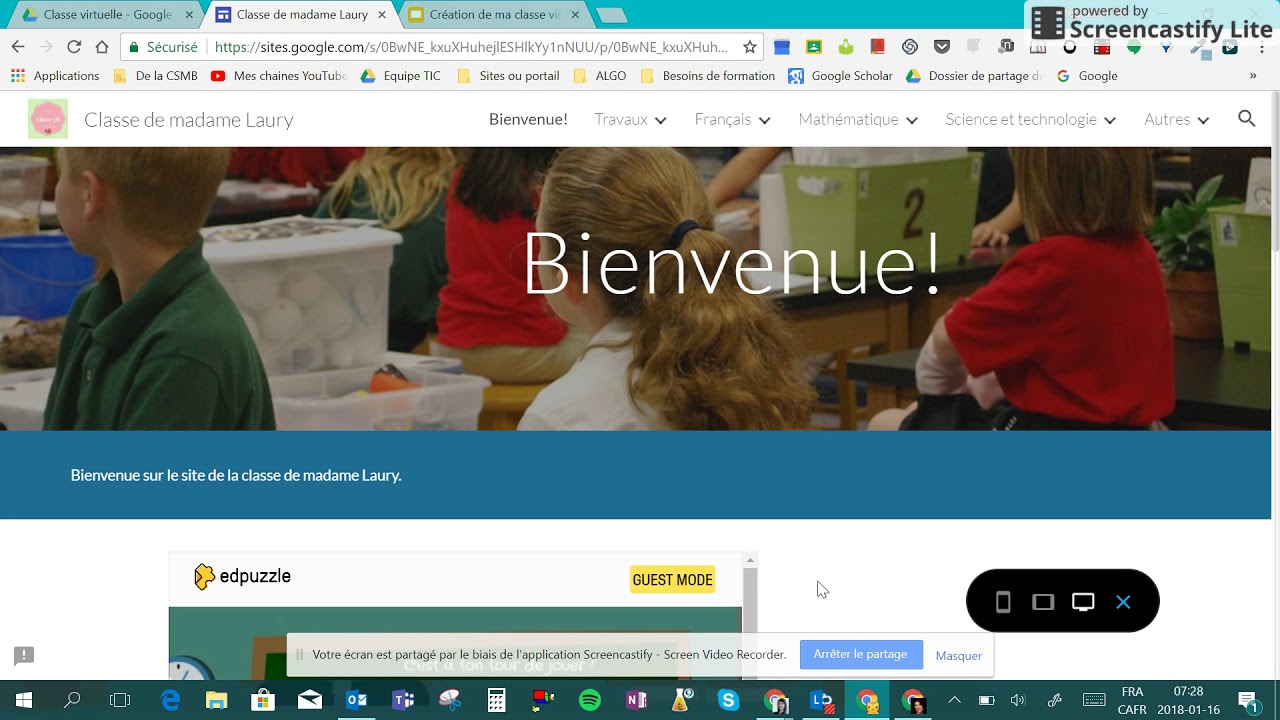Select the large screen preview icon
Image resolution: width=1280 pixels, height=720 pixels.
click(x=1083, y=602)
